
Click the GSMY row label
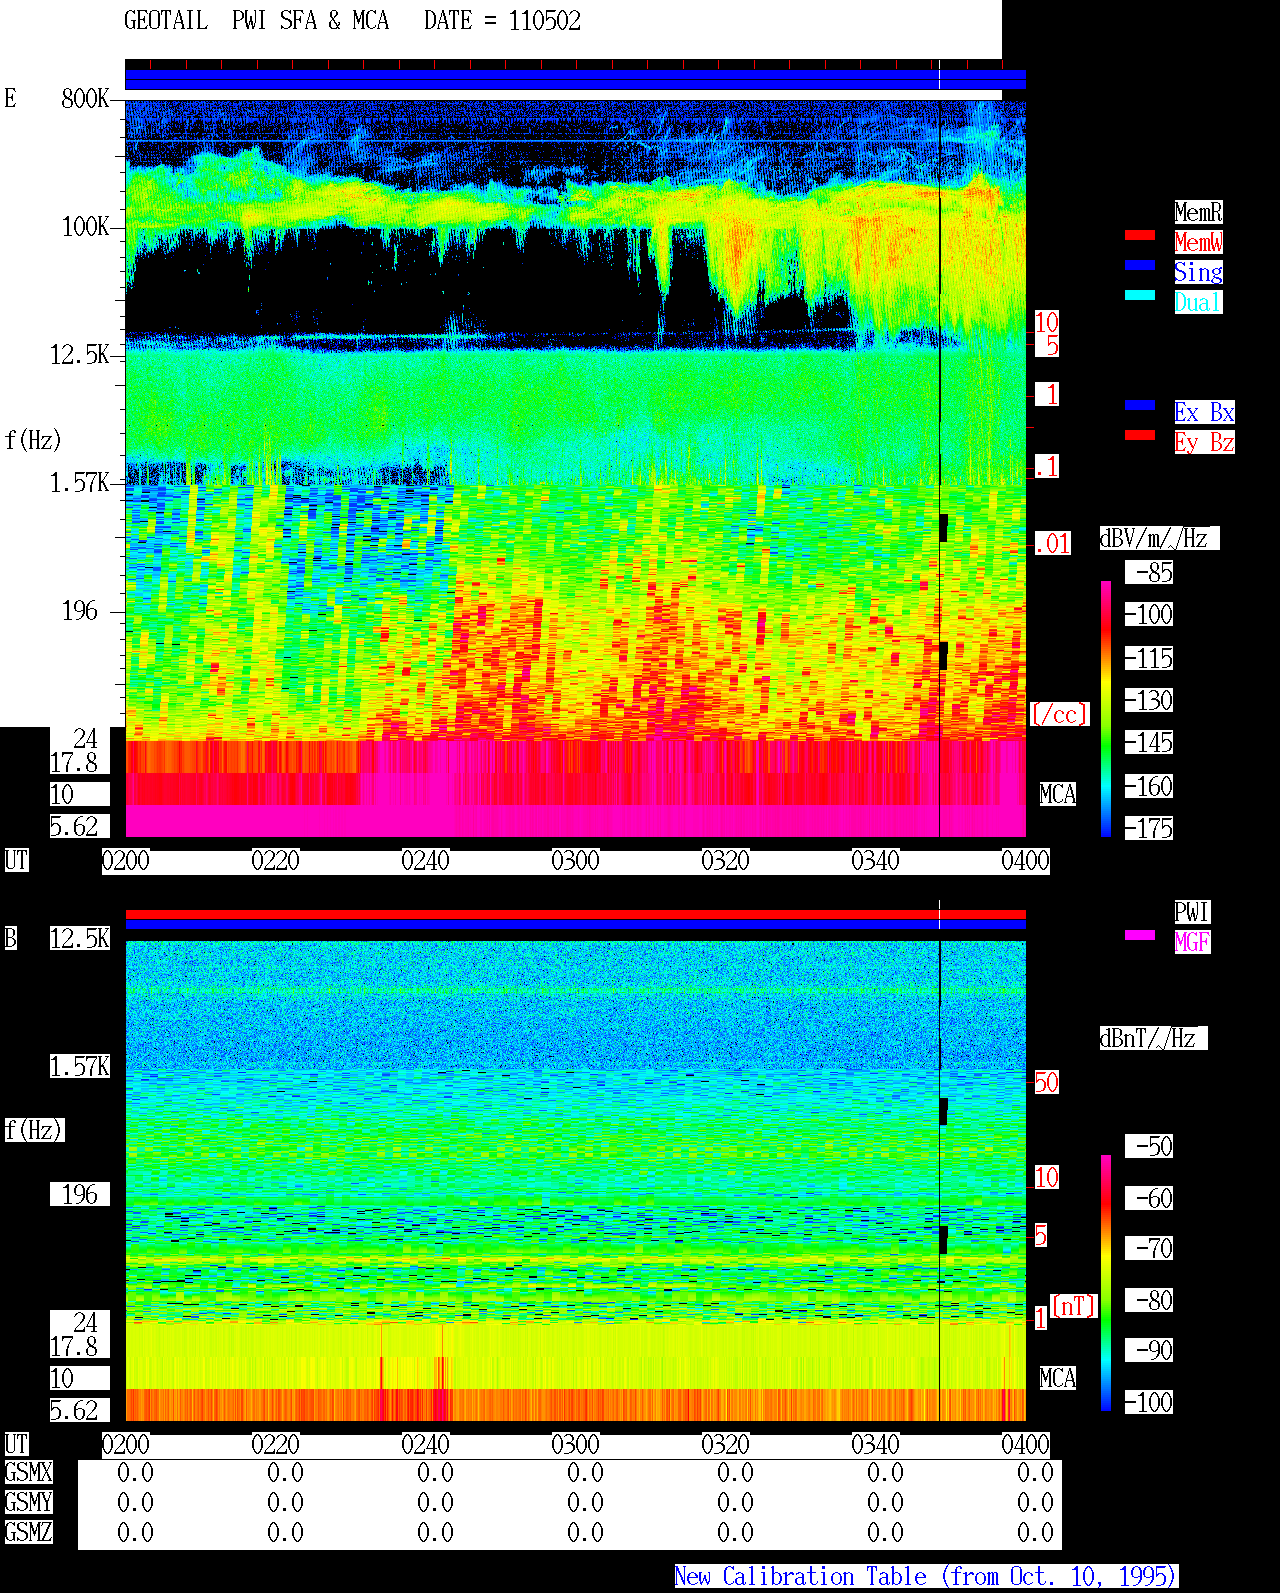28,1502
